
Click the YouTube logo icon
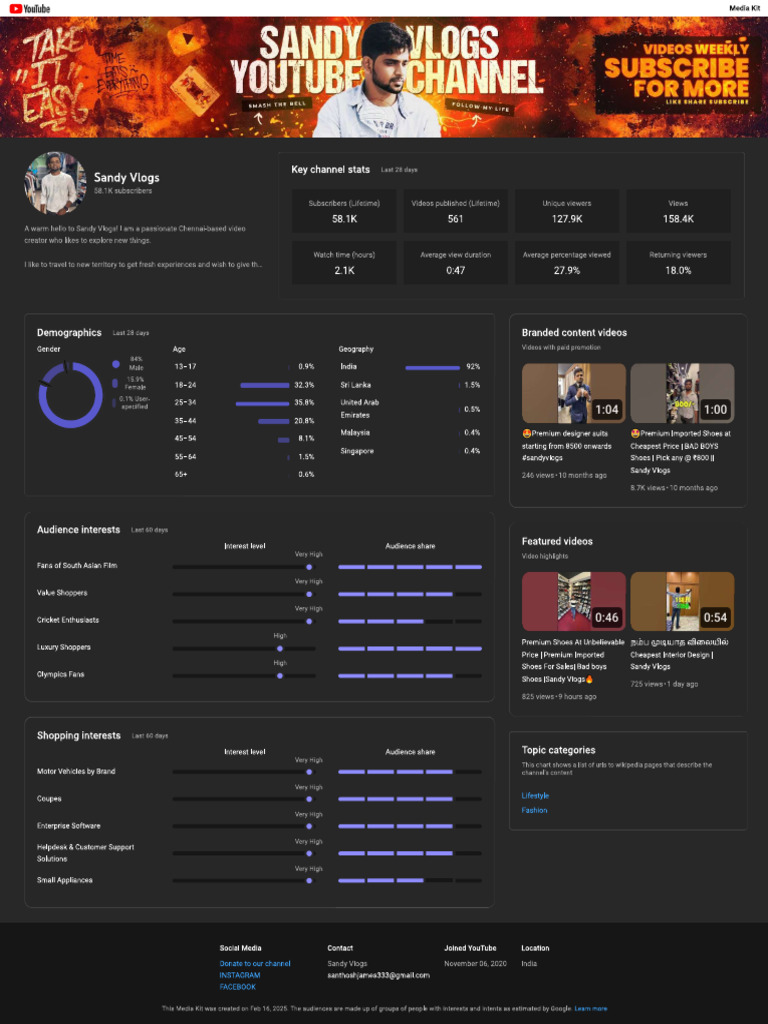tap(29, 8)
